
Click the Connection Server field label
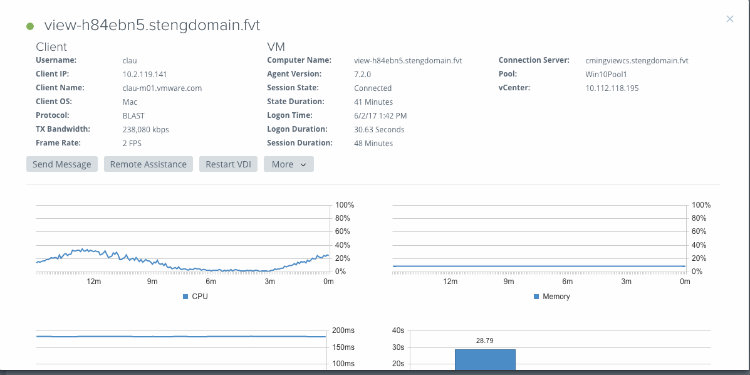pyautogui.click(x=534, y=60)
